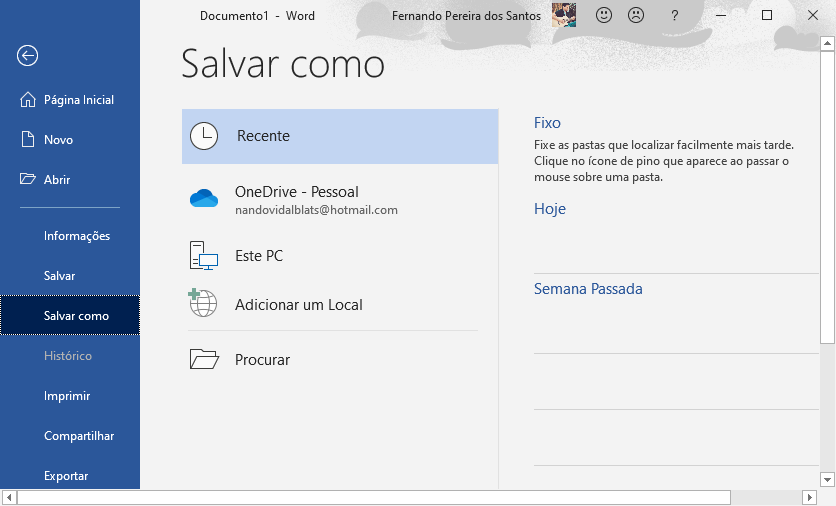The image size is (836, 506).
Task: Open the user account profile picture
Action: (x=564, y=15)
